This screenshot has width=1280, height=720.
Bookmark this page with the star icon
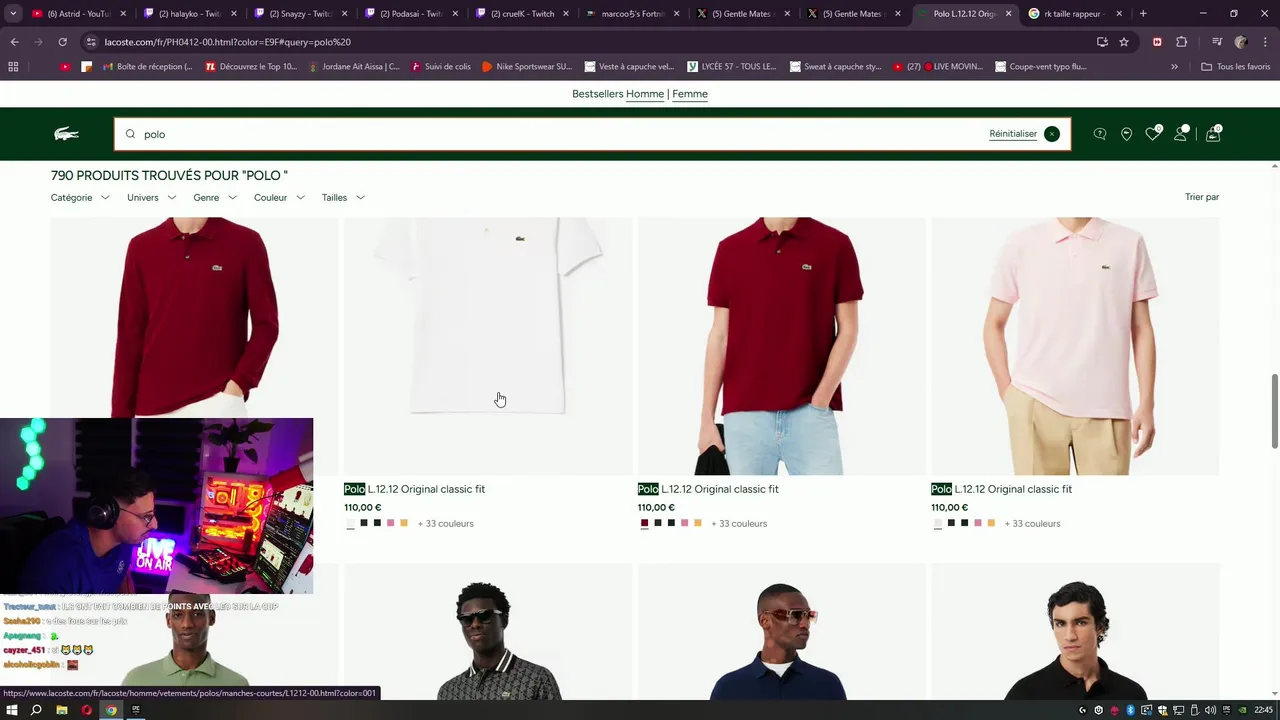[1124, 42]
